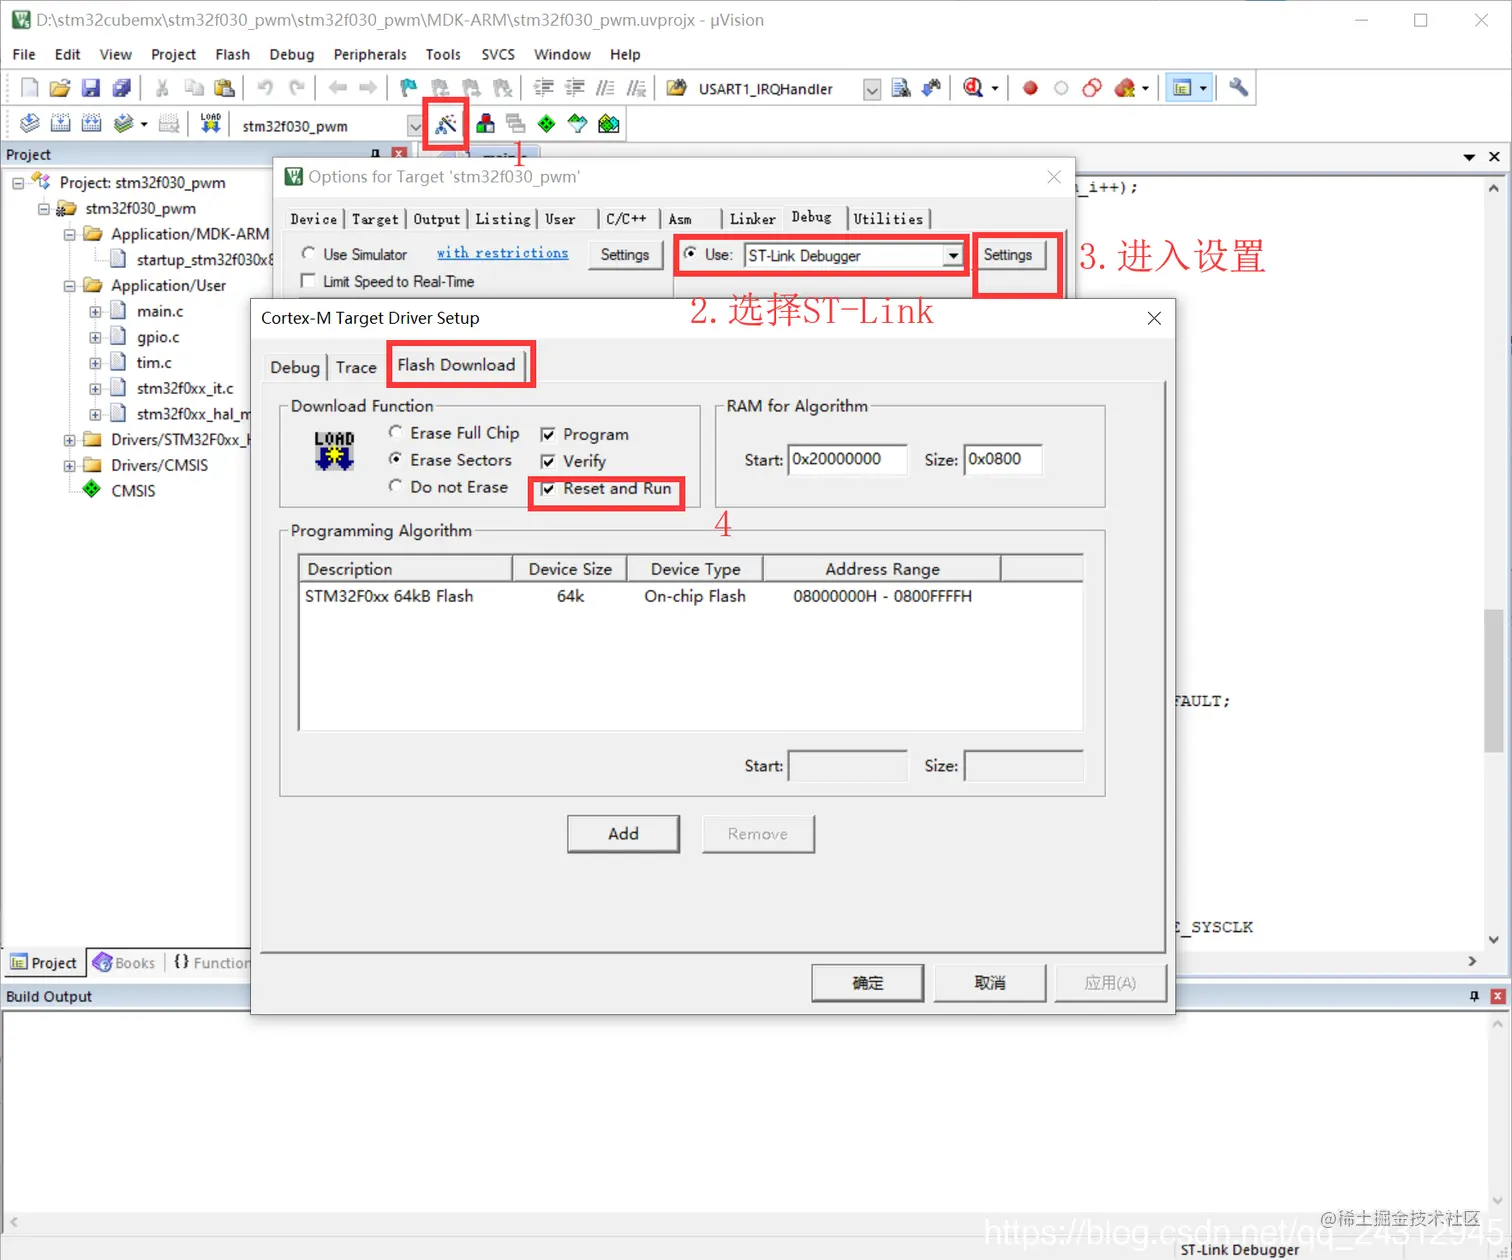Click the Add programming algorithm button
1512x1260 pixels.
[x=623, y=834]
